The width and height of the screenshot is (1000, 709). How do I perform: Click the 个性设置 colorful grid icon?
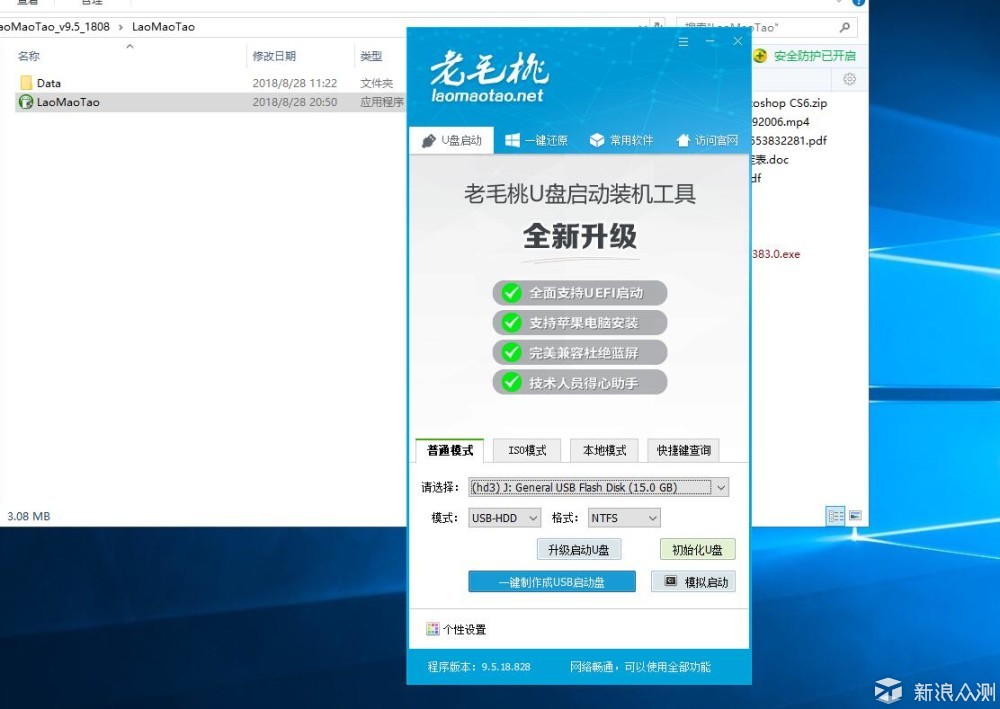[432, 629]
